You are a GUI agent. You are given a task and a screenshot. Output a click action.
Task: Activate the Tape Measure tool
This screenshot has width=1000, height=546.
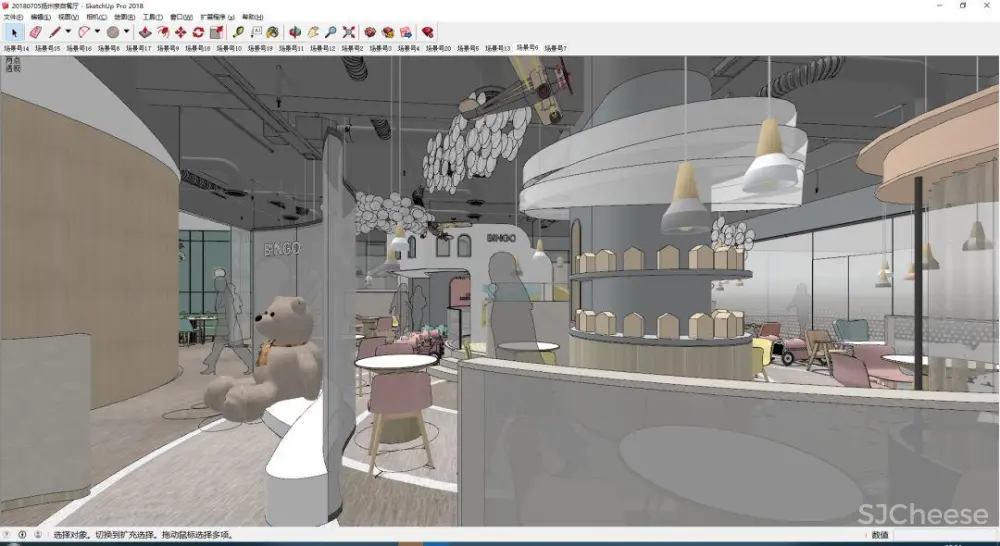[x=240, y=32]
